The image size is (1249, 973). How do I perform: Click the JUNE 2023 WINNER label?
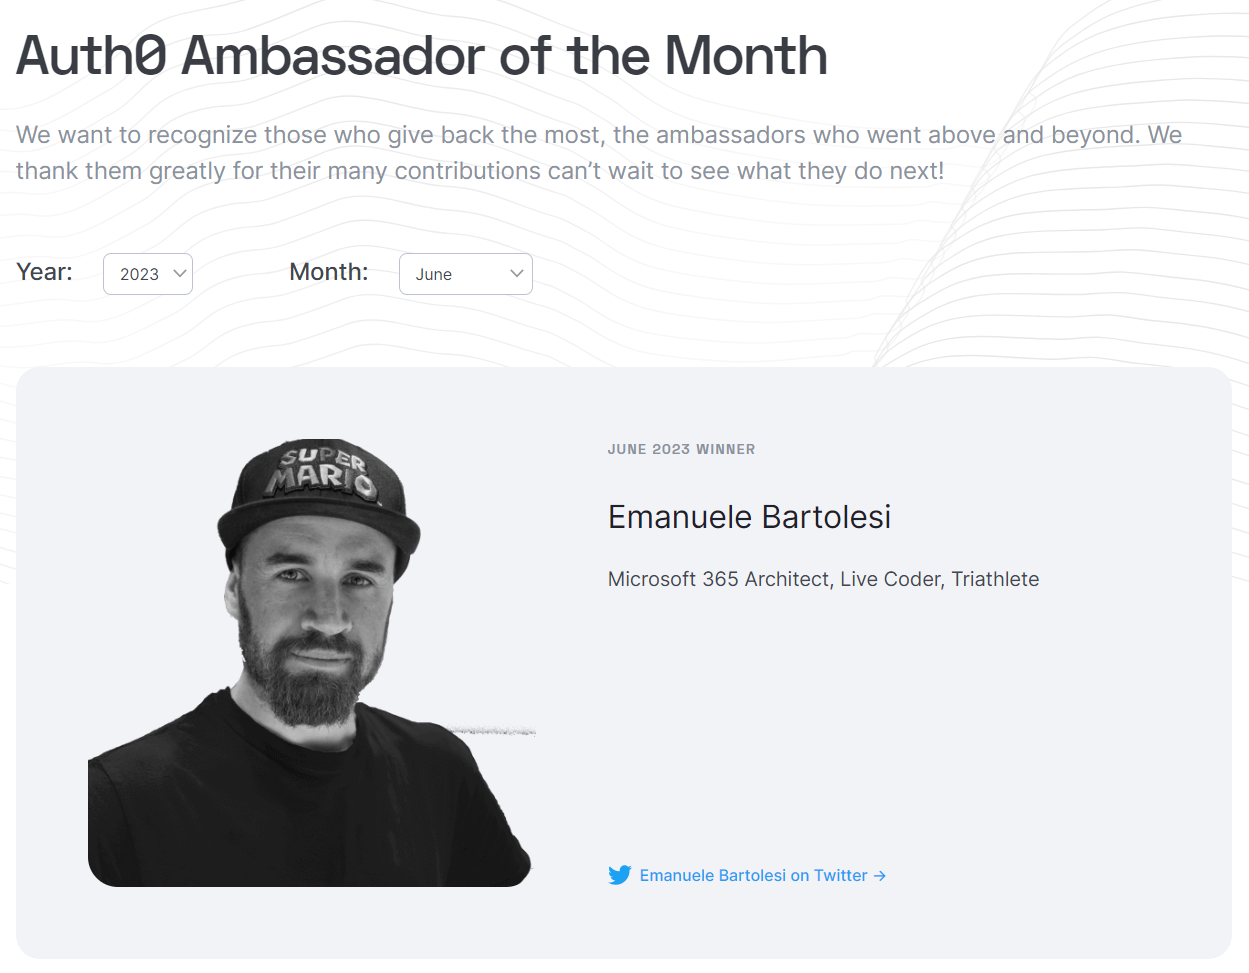681,449
